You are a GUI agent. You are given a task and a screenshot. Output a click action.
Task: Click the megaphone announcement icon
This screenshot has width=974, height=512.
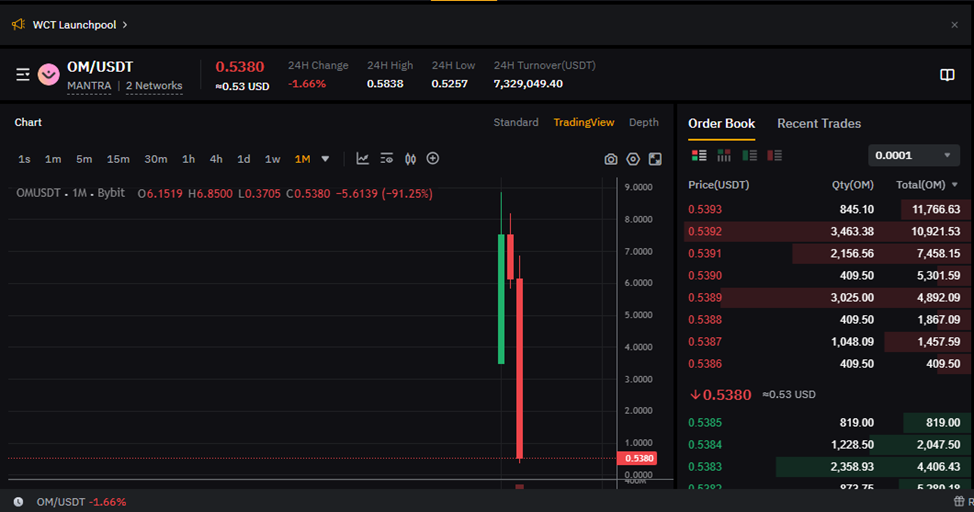tap(18, 24)
